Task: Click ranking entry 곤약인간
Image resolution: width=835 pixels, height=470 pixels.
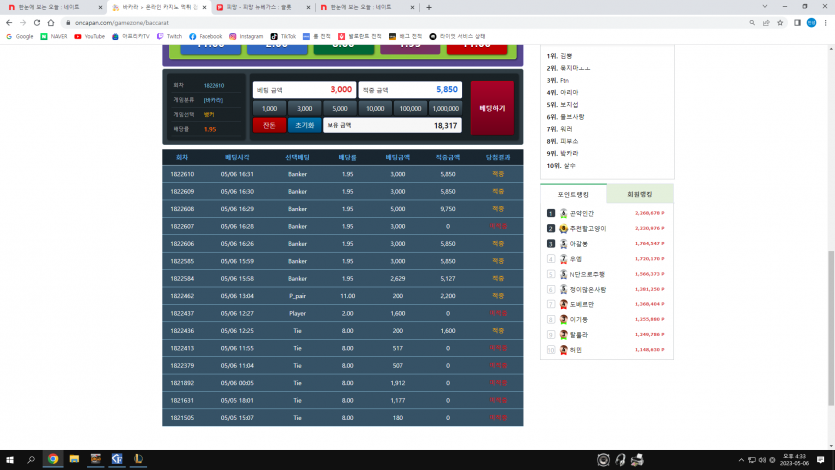Action: (x=582, y=213)
